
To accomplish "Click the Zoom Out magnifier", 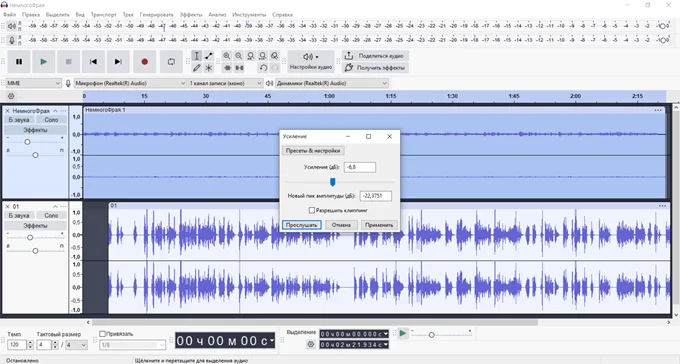I will (x=239, y=56).
